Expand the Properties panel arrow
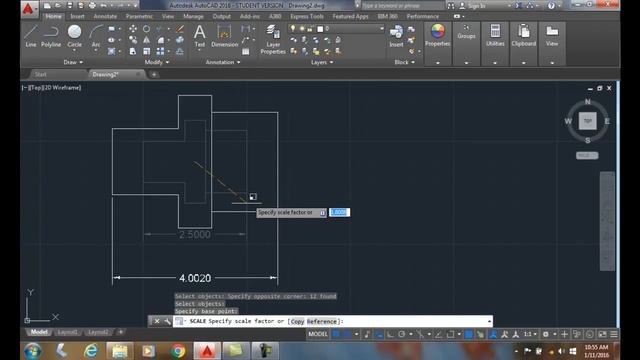Image resolution: width=640 pixels, height=360 pixels. click(x=438, y=63)
